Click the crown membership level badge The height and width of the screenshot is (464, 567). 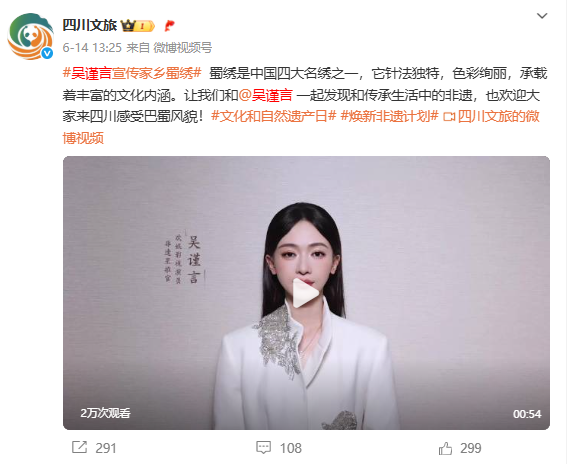click(x=137, y=26)
